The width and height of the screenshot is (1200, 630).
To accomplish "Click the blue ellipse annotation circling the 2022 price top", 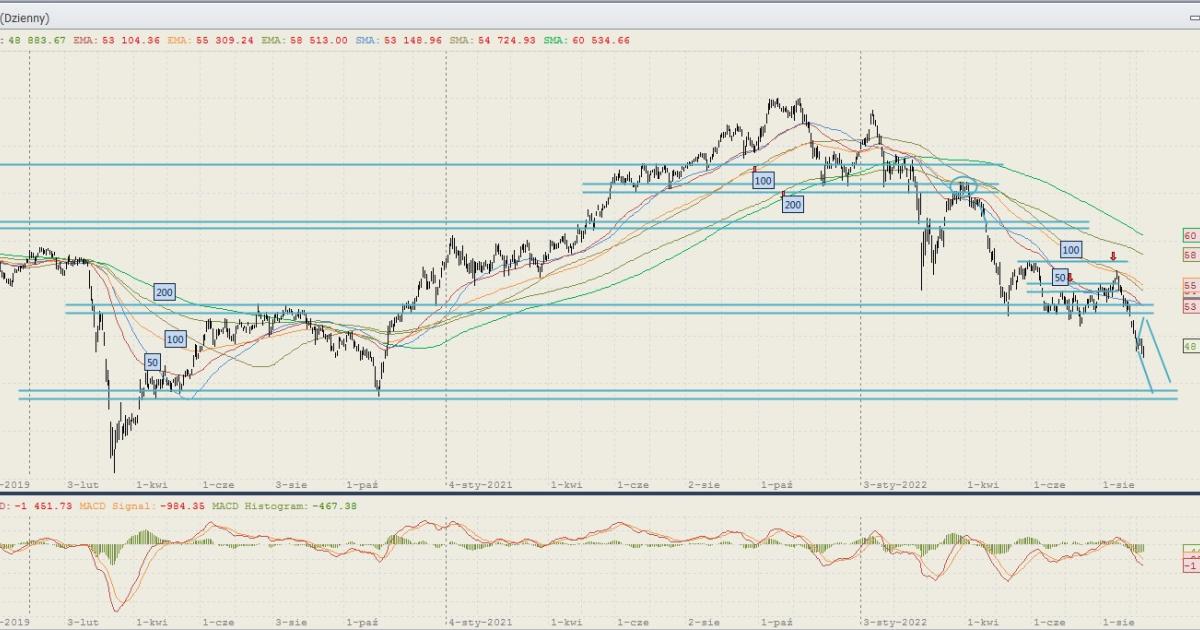I will tap(962, 185).
